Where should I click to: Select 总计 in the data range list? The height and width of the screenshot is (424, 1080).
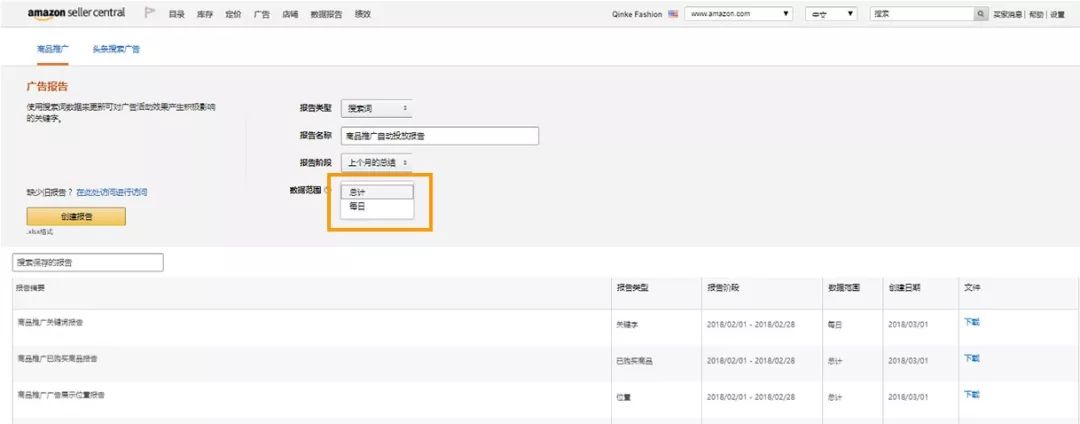(x=376, y=192)
